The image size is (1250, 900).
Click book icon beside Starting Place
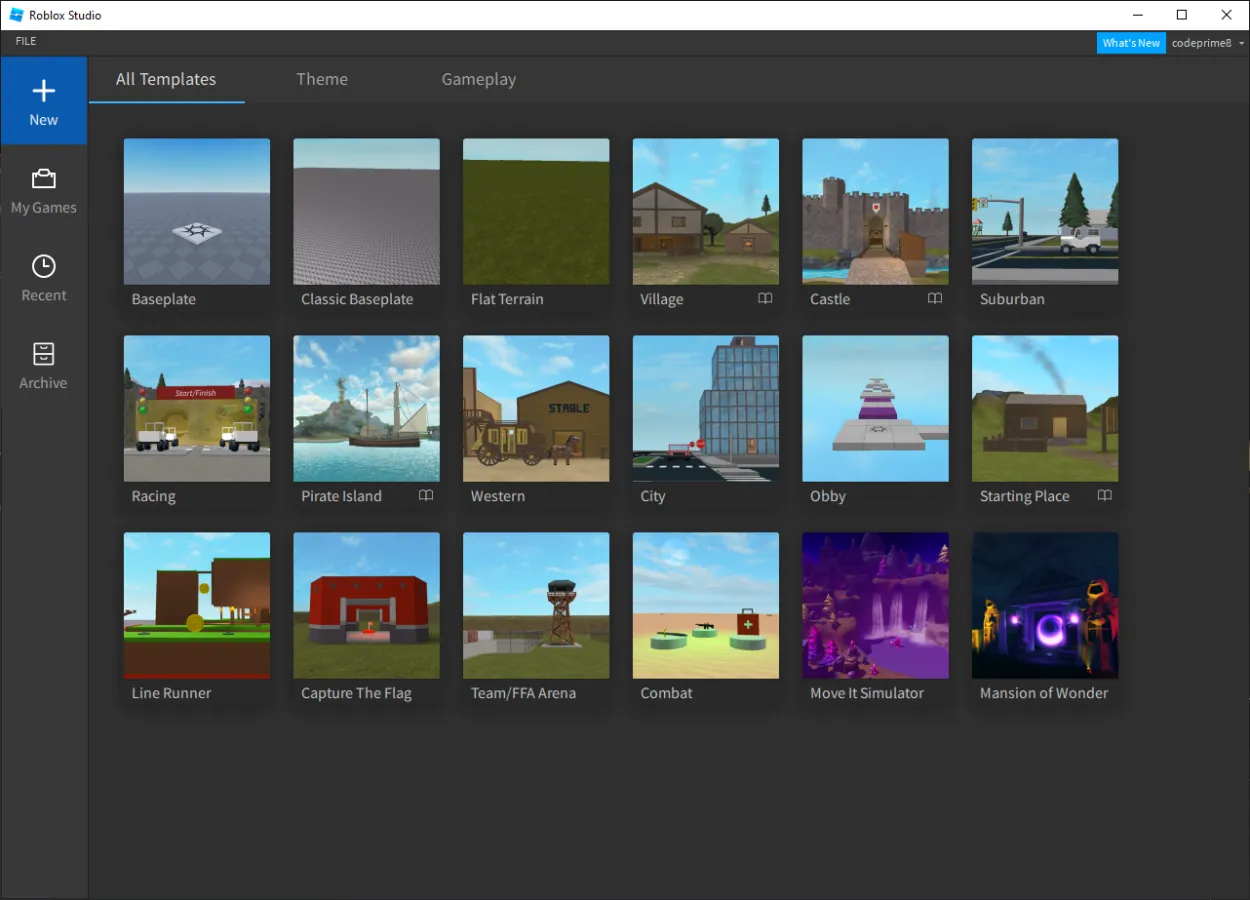[1104, 496]
